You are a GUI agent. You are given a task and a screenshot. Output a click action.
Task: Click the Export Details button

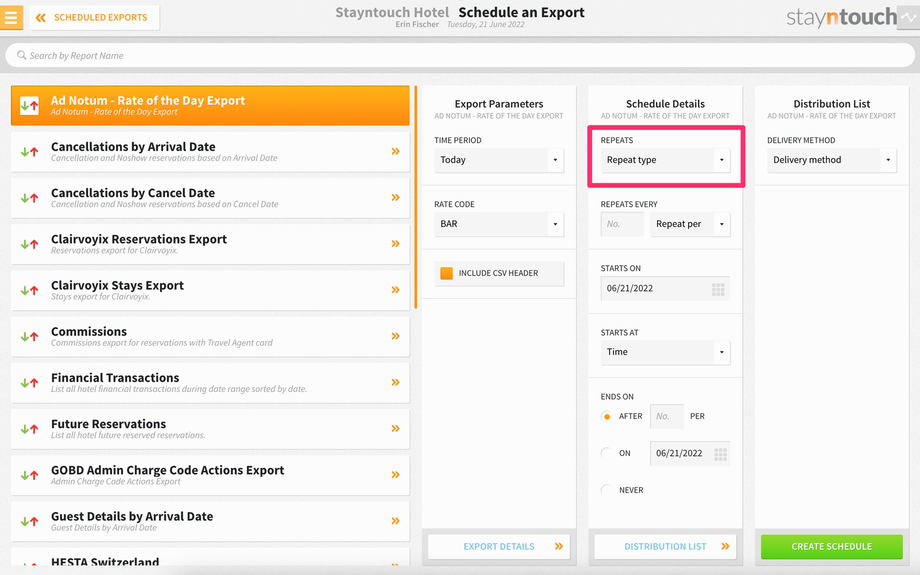499,547
